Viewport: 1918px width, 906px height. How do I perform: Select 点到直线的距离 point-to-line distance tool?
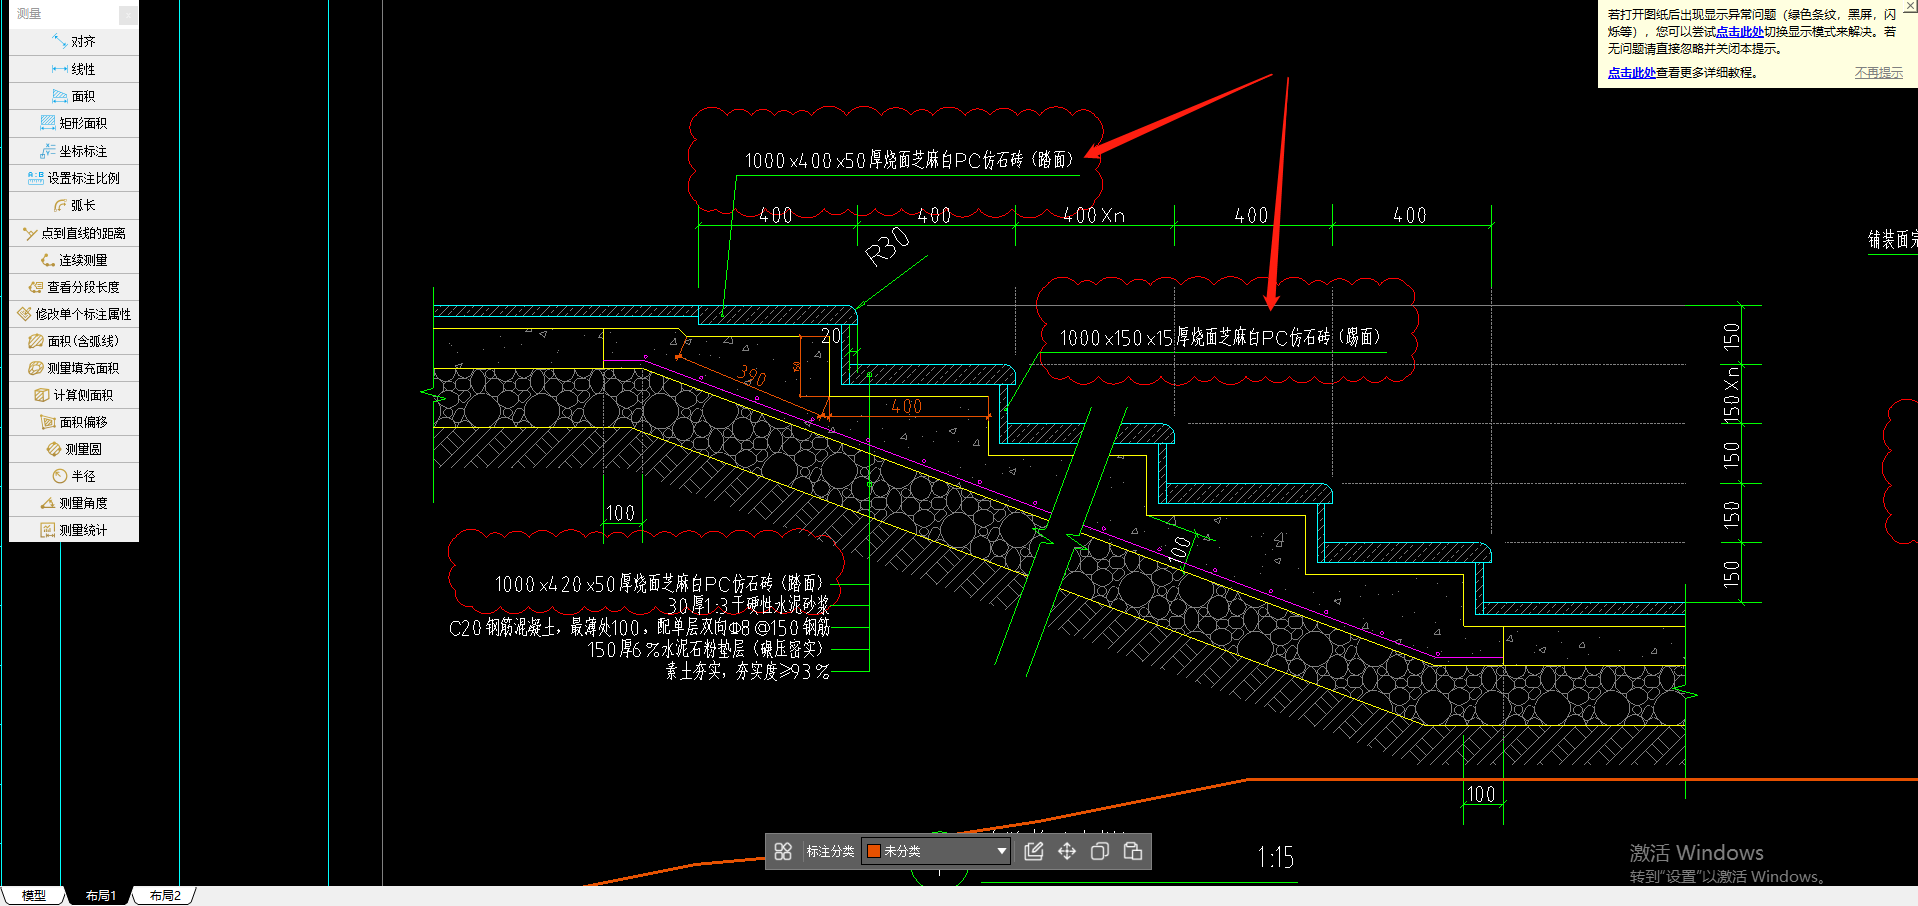pos(74,233)
